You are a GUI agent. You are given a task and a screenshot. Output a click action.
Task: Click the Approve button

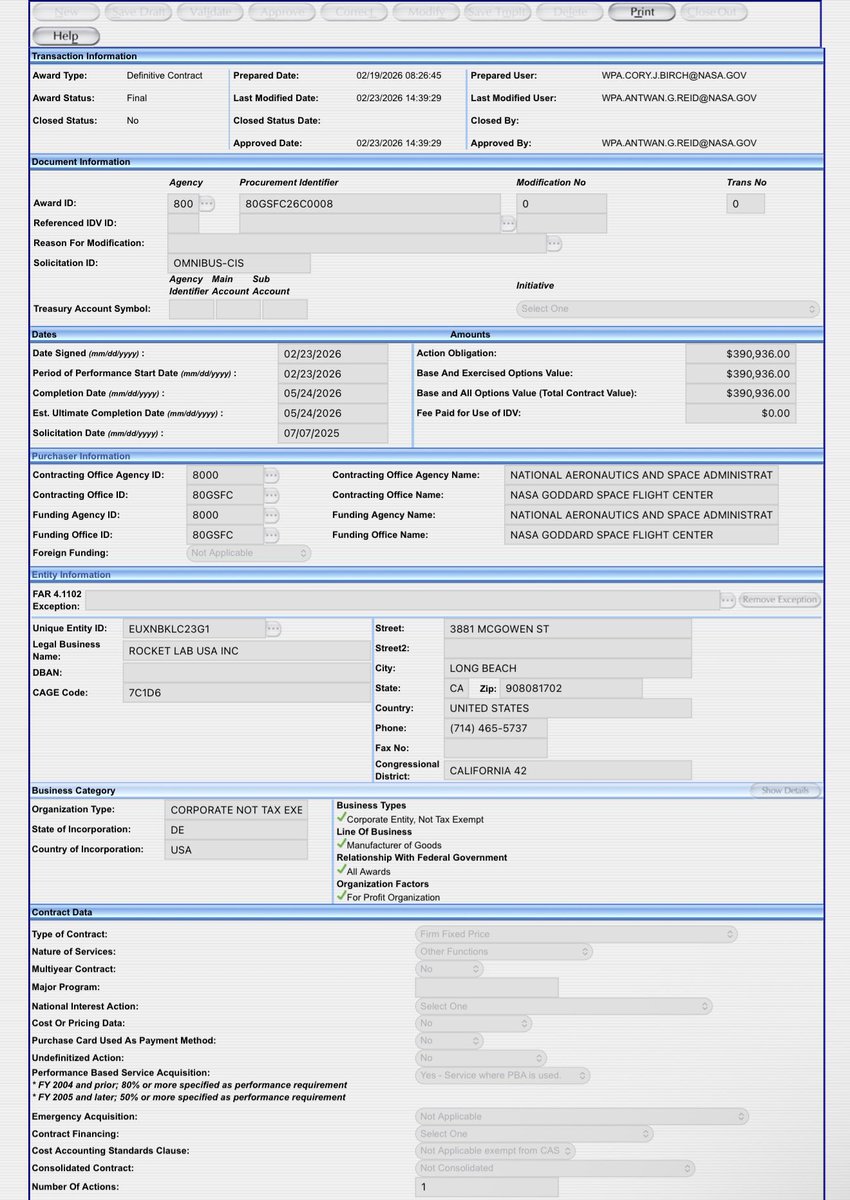point(282,12)
